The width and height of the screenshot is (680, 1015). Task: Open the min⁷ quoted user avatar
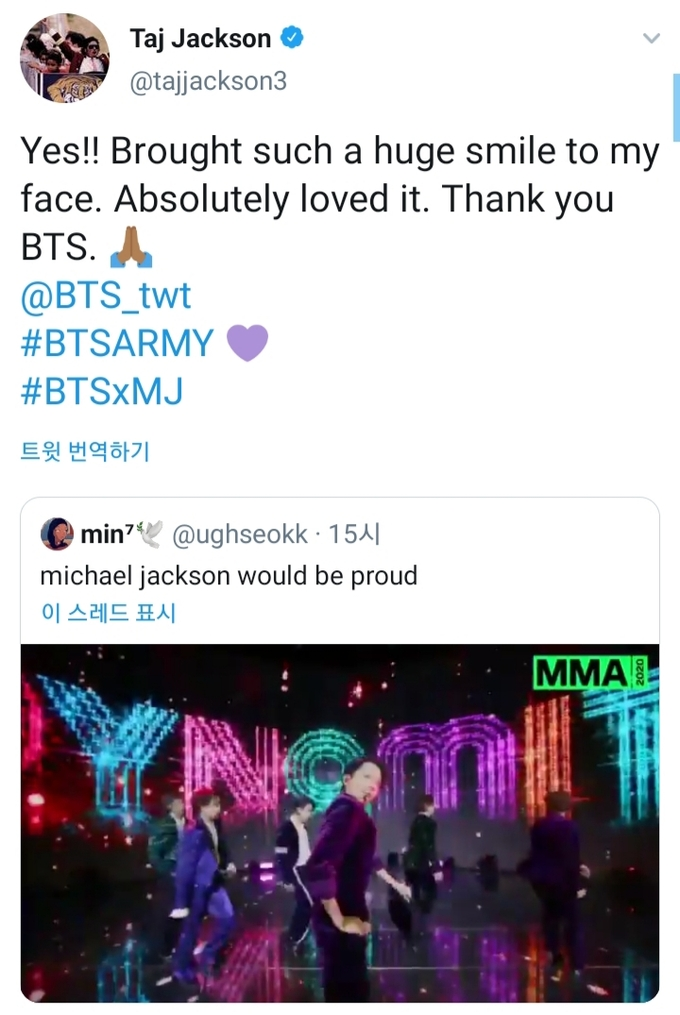(x=56, y=535)
